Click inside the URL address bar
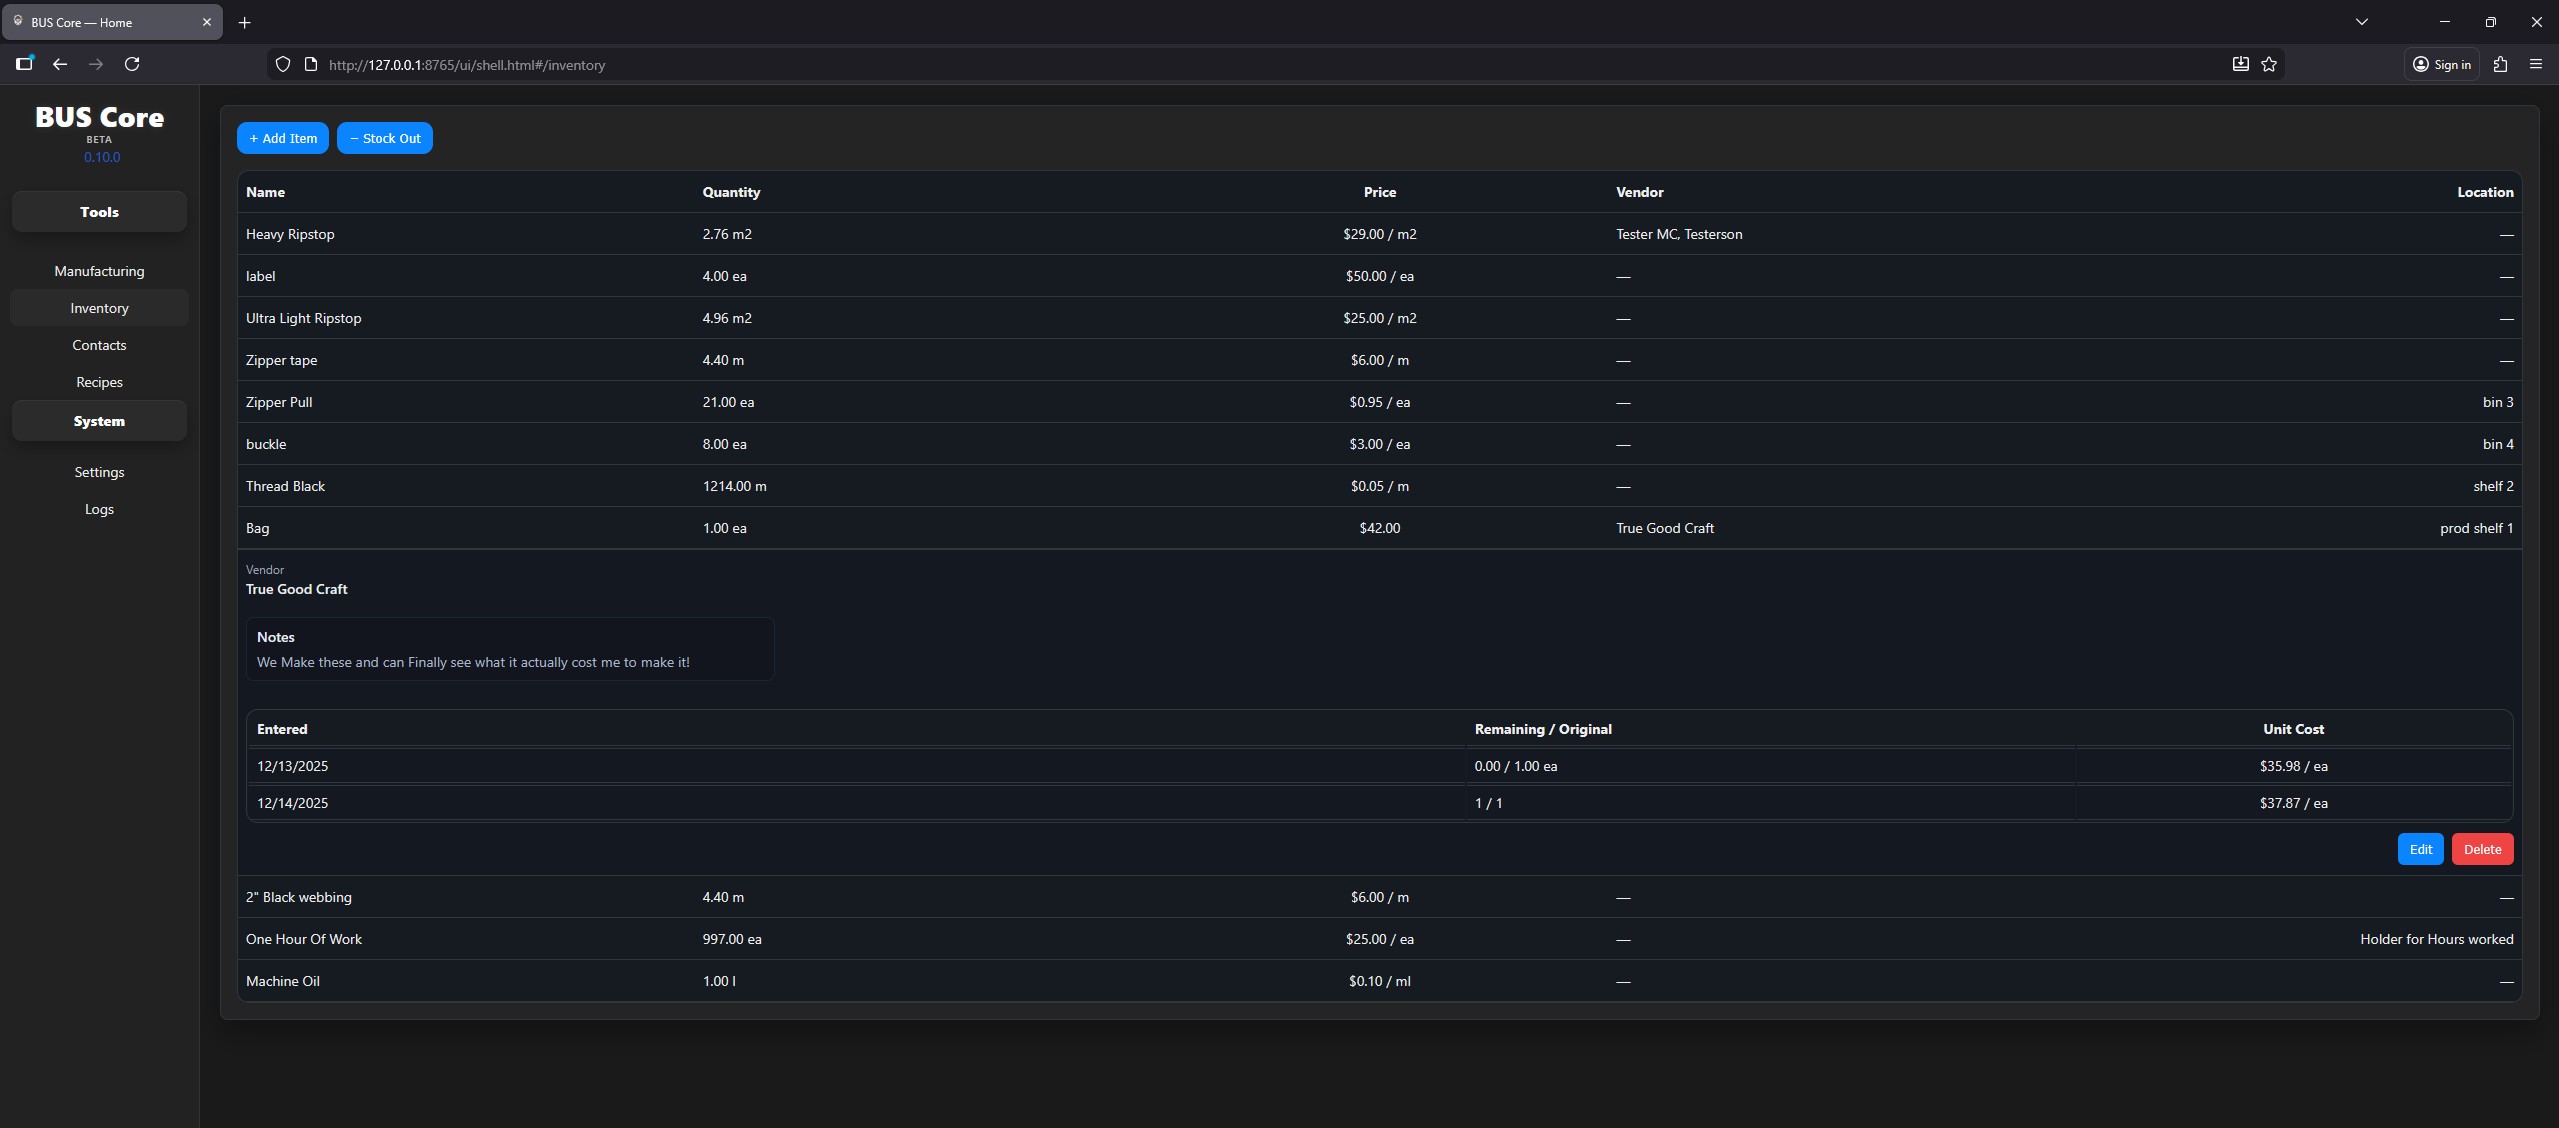 (x=700, y=64)
